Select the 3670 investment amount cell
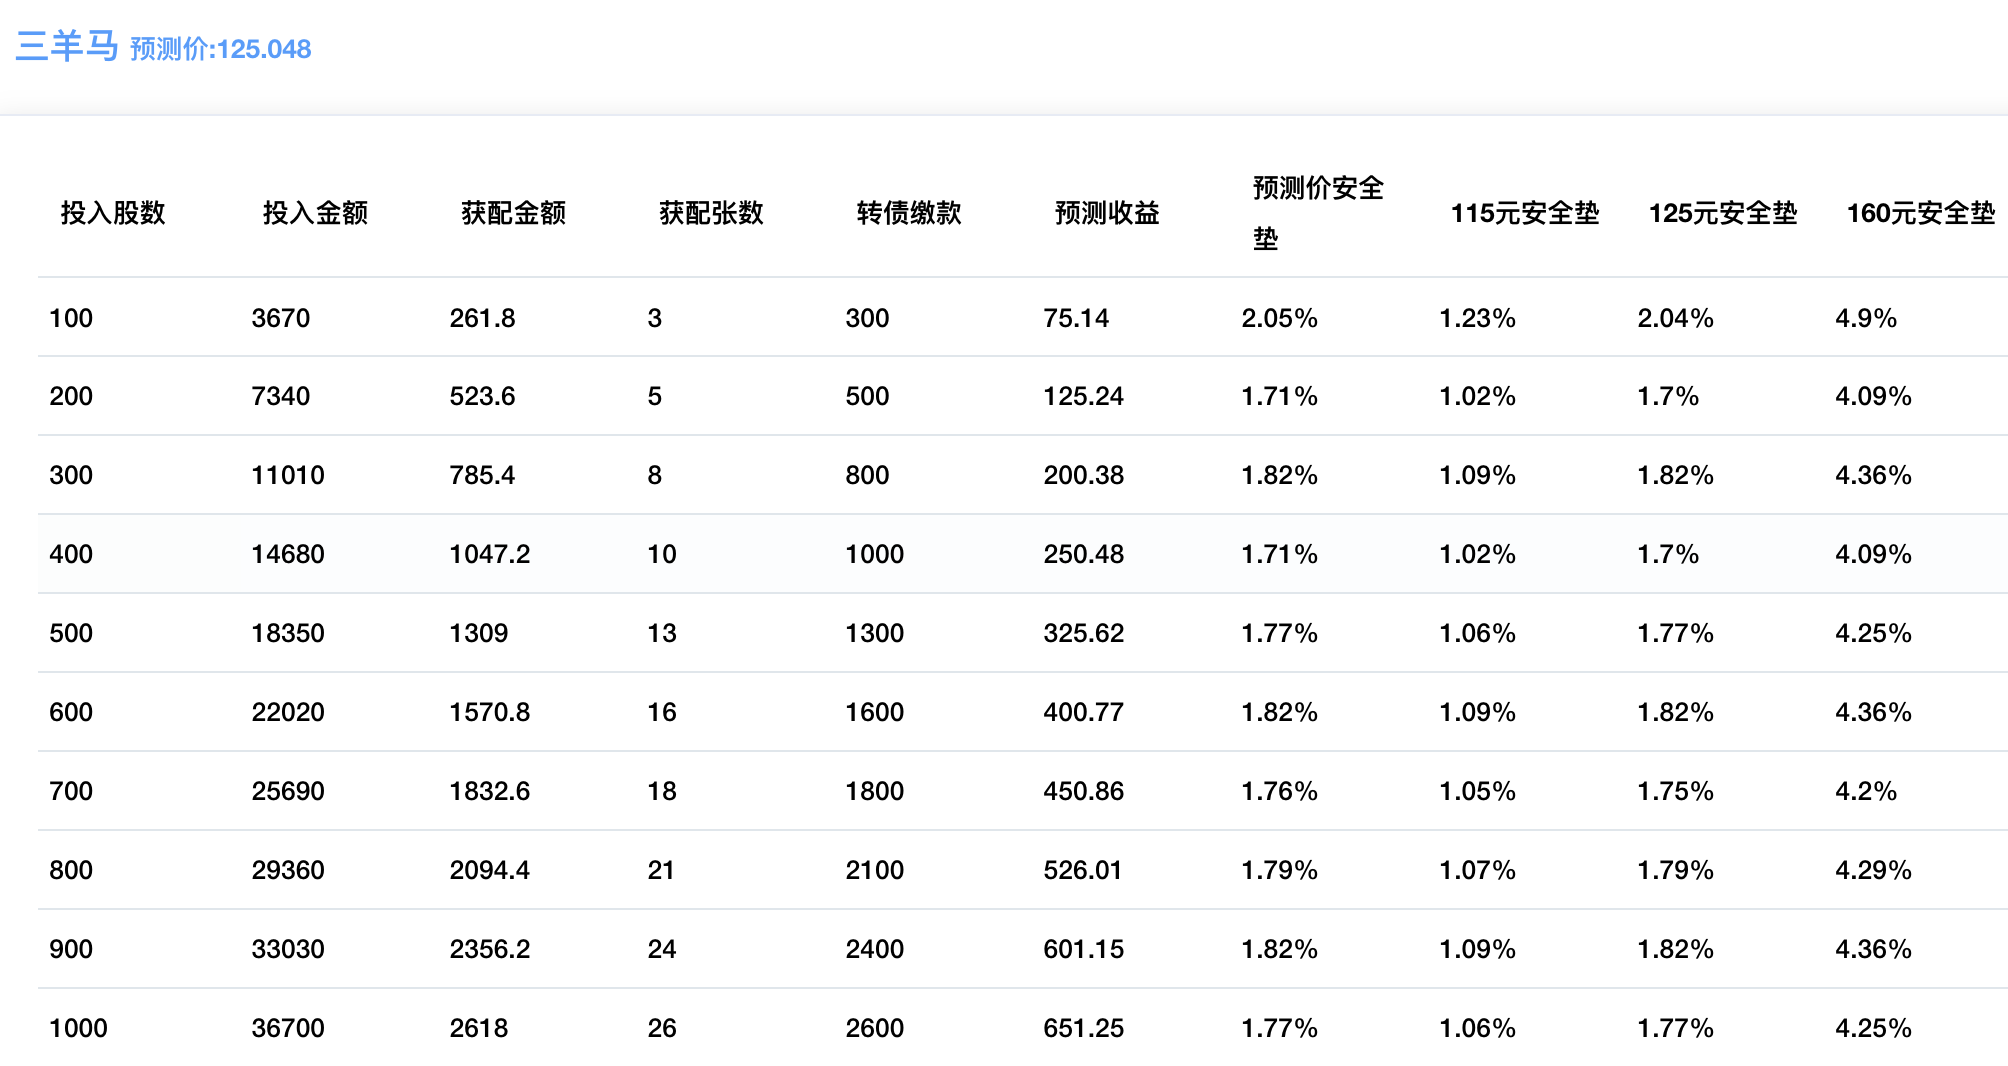The image size is (2008, 1066). pos(281,318)
